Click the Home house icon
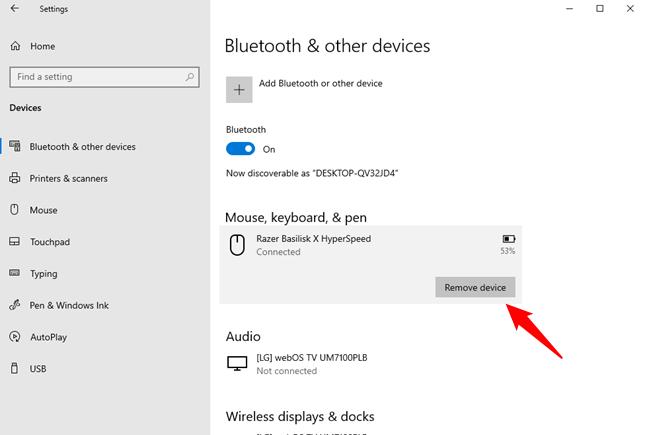Viewport: 645px width, 435px height. pyautogui.click(x=15, y=46)
